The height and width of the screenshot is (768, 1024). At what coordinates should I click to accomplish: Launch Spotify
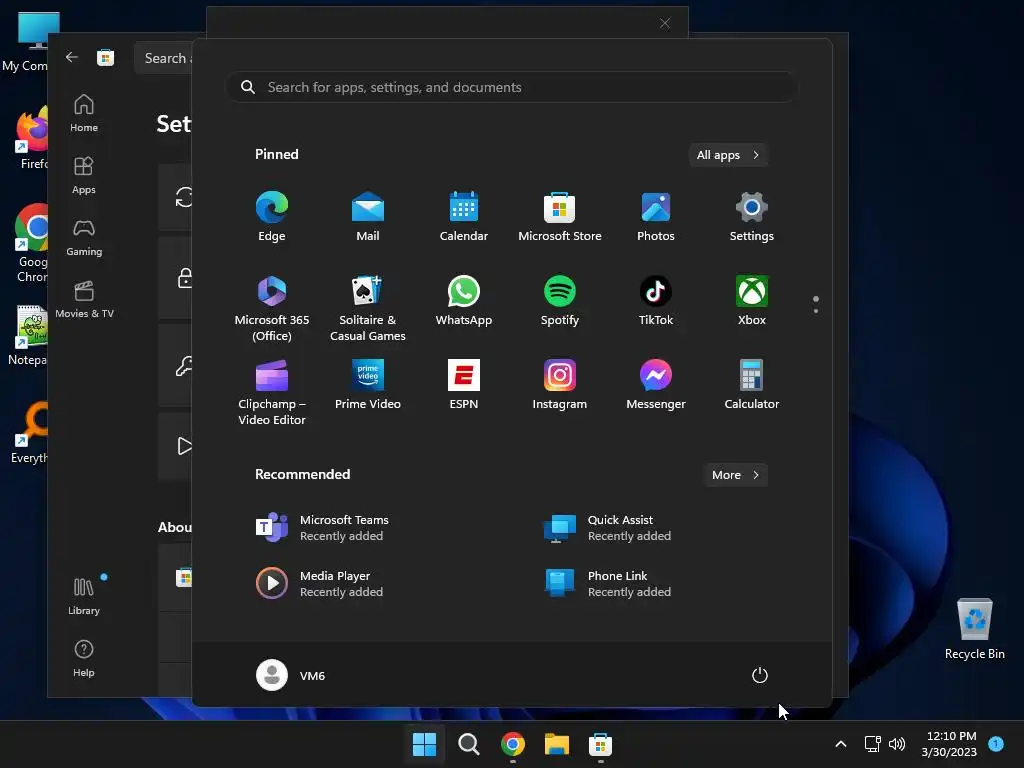560,302
